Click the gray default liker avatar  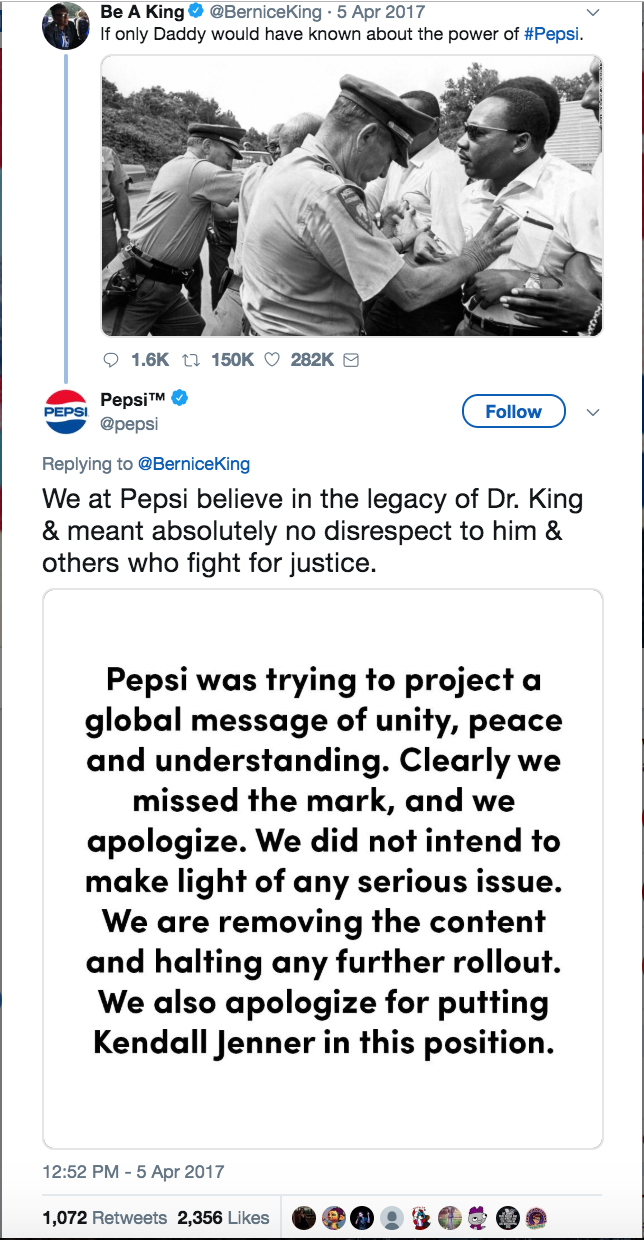pos(392,1217)
